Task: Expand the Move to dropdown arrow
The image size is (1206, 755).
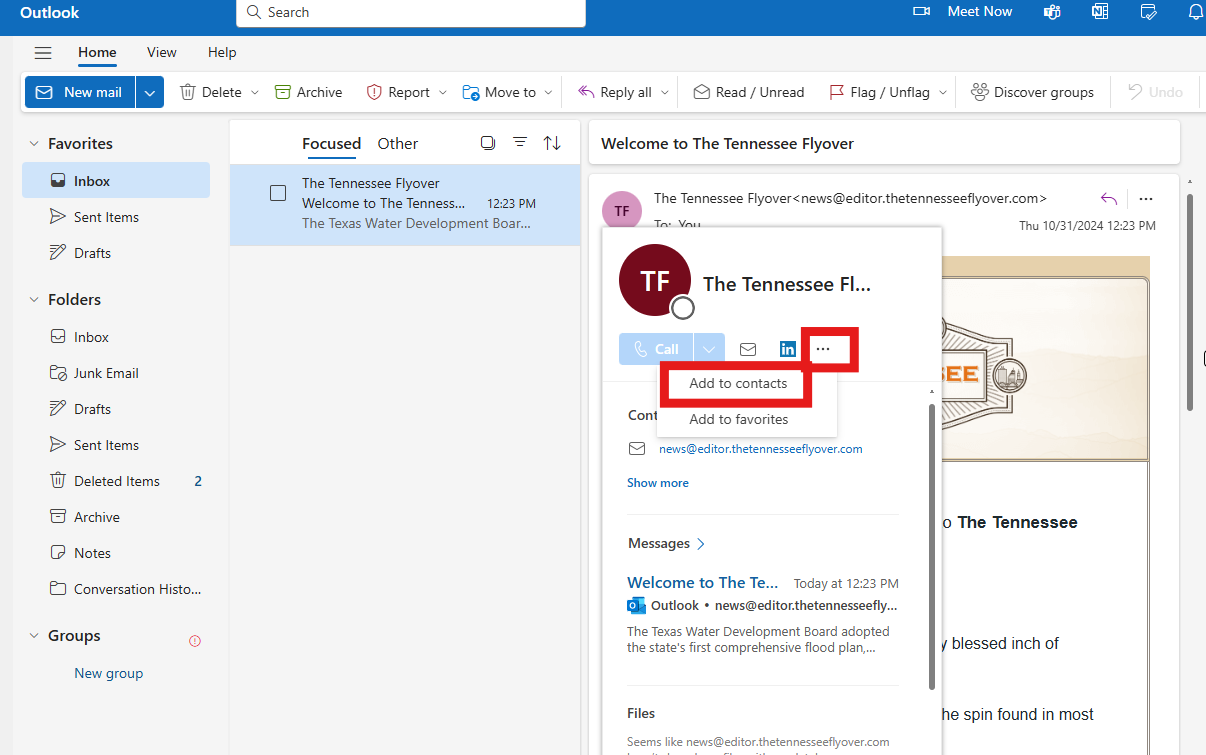Action: tap(548, 92)
